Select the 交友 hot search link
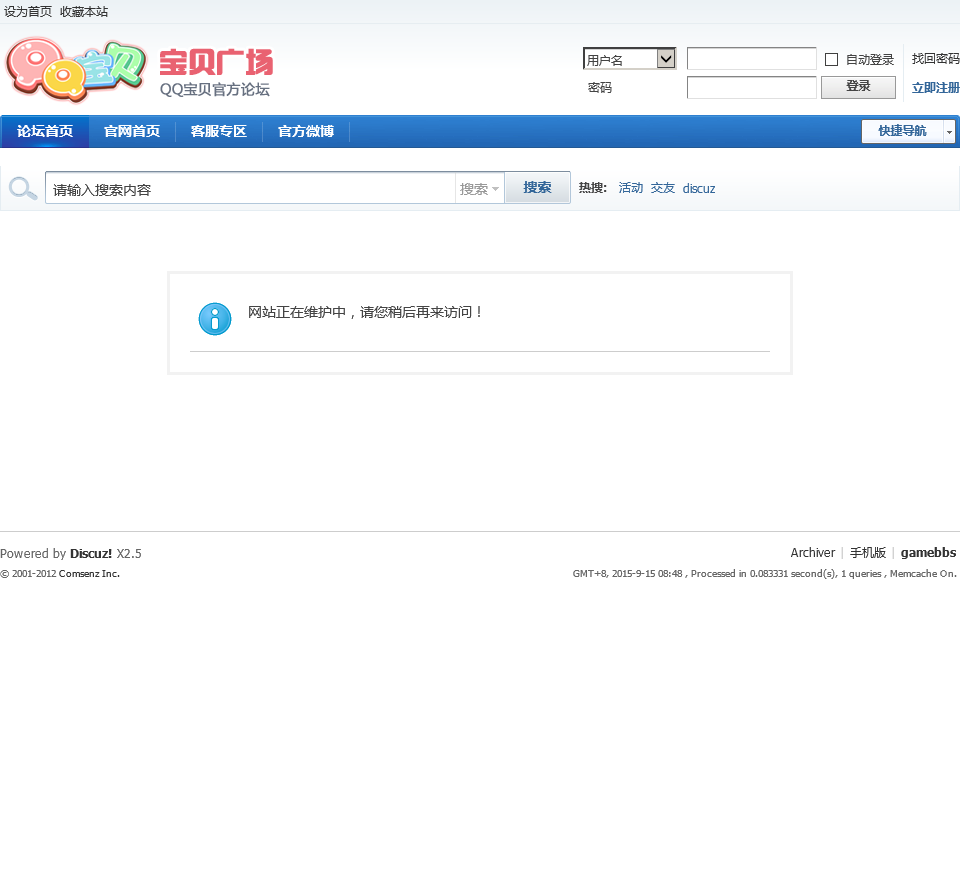Image resolution: width=960 pixels, height=873 pixels. [662, 188]
